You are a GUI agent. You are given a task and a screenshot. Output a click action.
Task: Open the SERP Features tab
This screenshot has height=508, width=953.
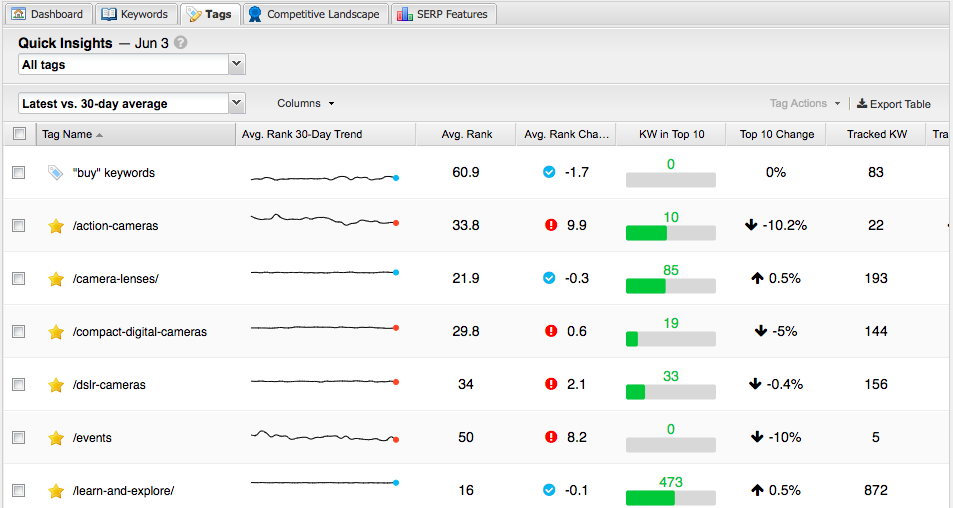444,14
